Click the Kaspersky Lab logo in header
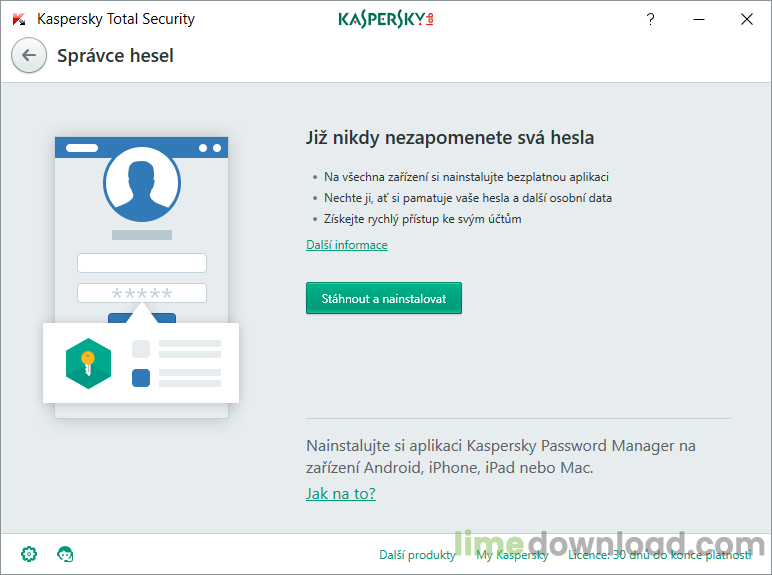This screenshot has height=575, width=772. coord(386,19)
